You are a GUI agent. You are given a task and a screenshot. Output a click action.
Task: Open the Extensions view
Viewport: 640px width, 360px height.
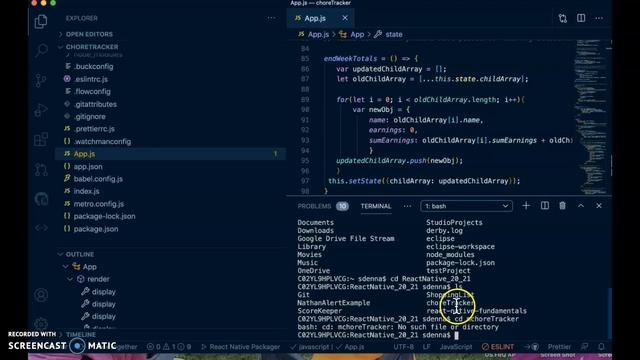click(41, 140)
